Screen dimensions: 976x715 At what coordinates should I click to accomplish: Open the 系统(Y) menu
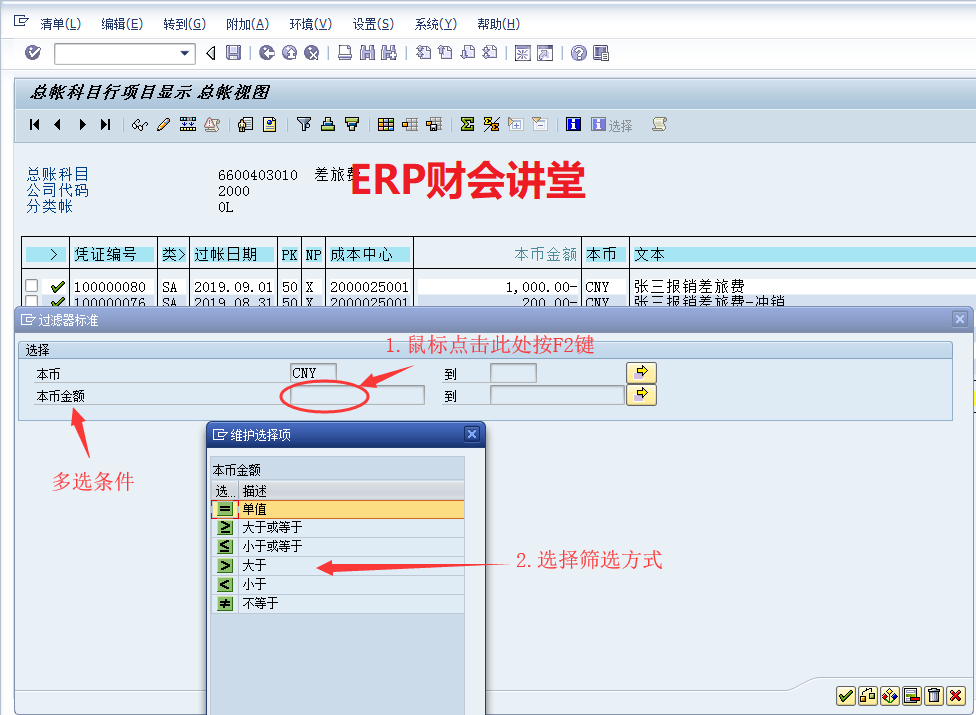click(x=436, y=24)
